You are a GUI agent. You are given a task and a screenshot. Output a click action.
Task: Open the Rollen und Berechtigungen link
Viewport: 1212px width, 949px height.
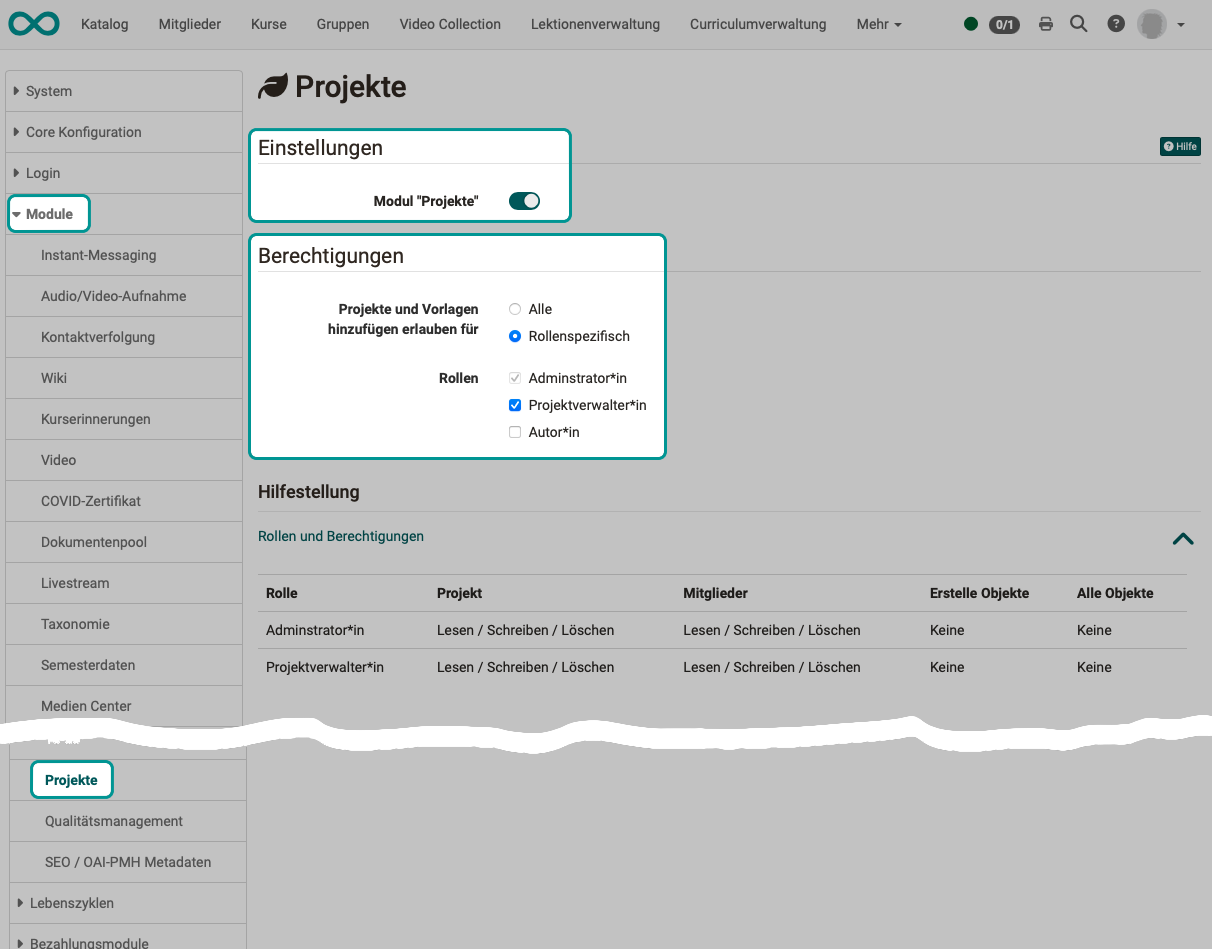tap(340, 536)
